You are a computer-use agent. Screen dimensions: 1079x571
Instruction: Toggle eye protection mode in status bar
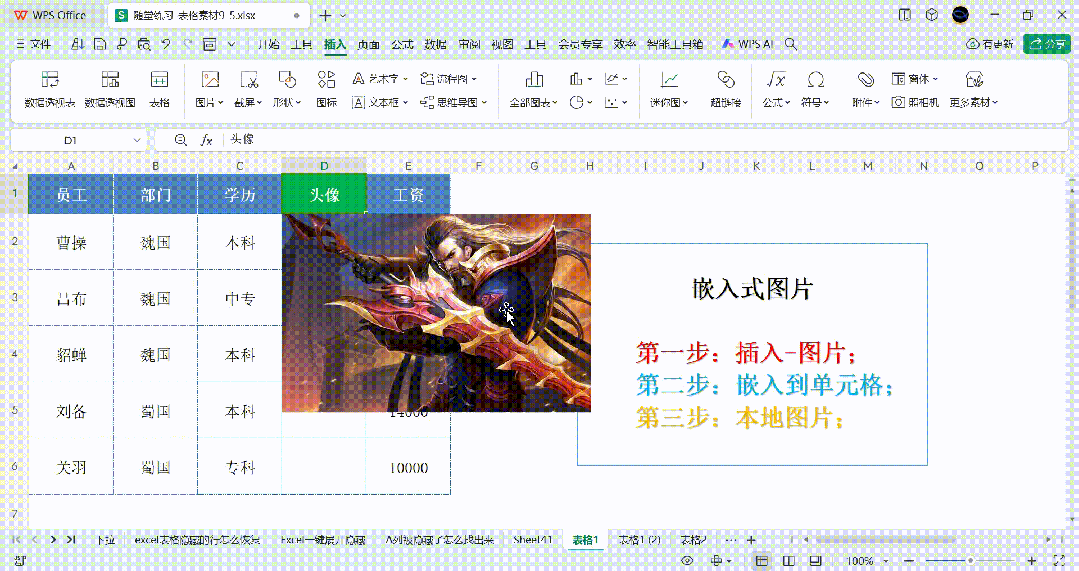687,561
